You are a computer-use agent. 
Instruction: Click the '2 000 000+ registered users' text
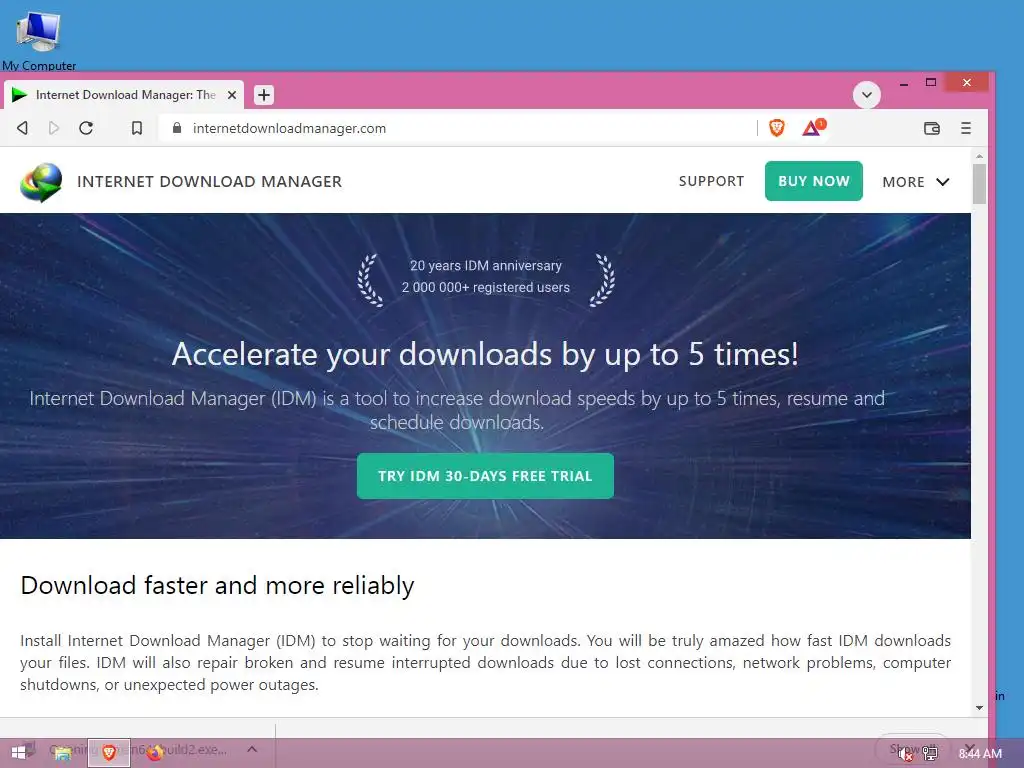486,287
